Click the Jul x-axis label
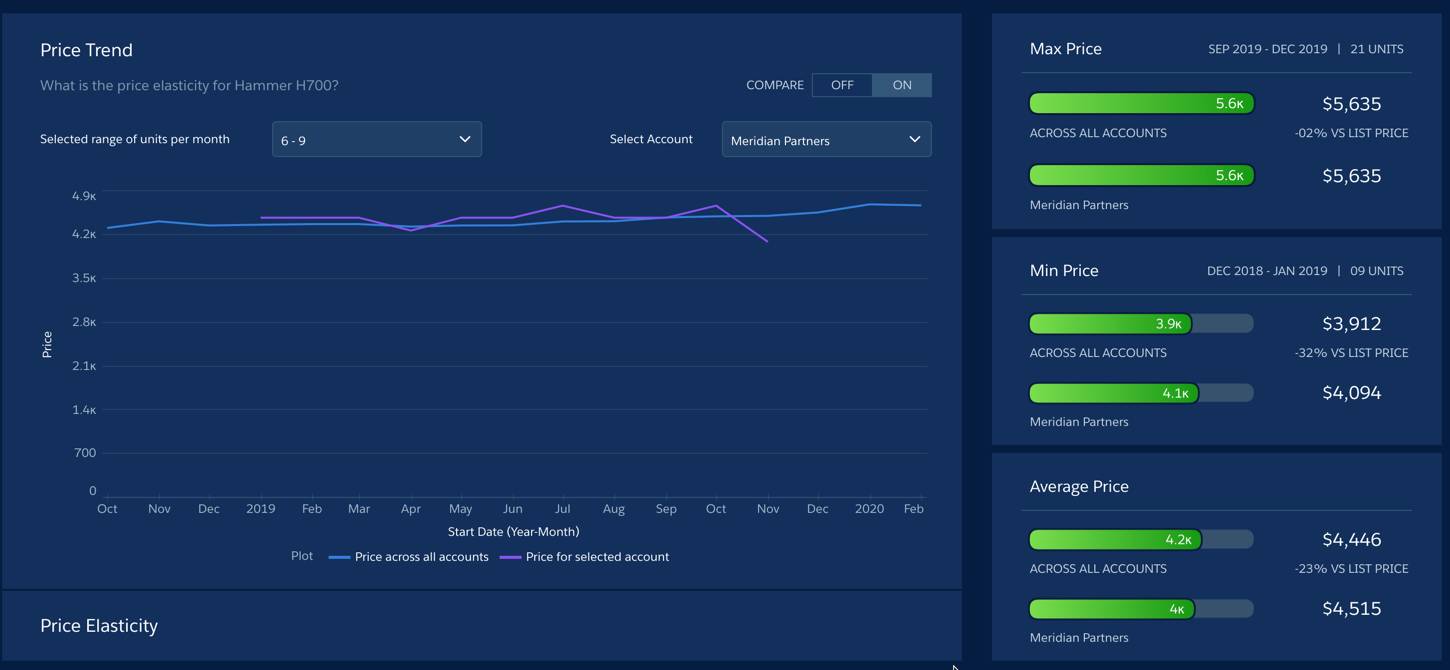Screen dimensions: 1450x670 (562, 509)
